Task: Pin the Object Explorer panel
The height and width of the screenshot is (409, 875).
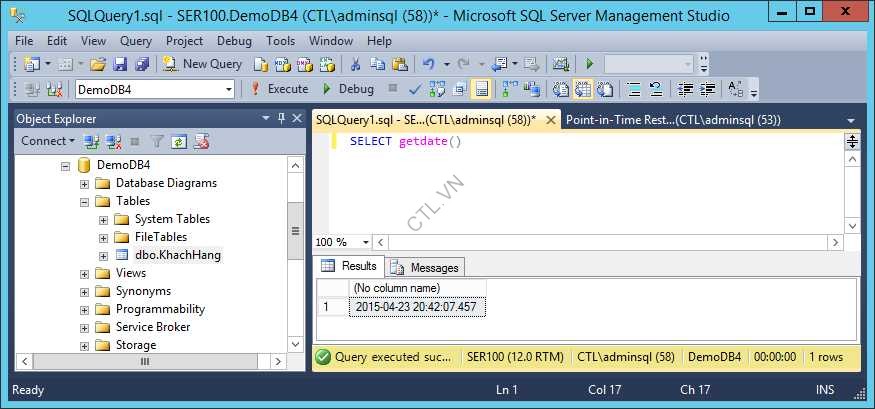Action: point(281,119)
